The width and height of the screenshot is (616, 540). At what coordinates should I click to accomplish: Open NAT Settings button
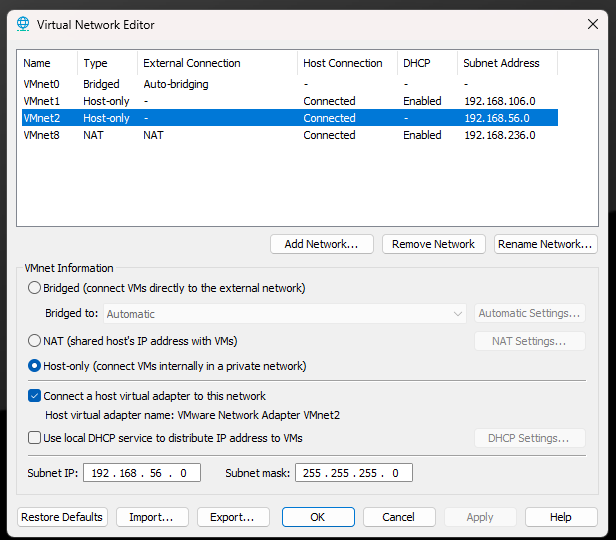point(530,341)
